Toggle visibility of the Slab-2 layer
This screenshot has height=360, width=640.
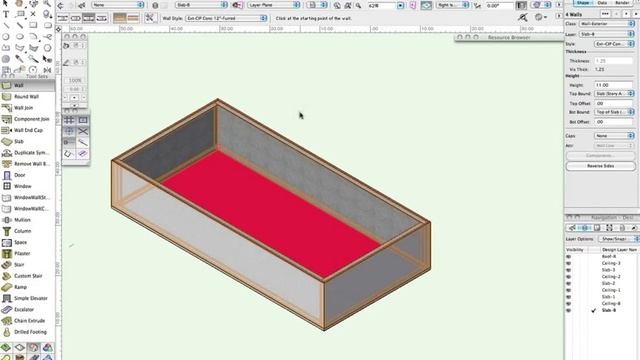tap(569, 283)
